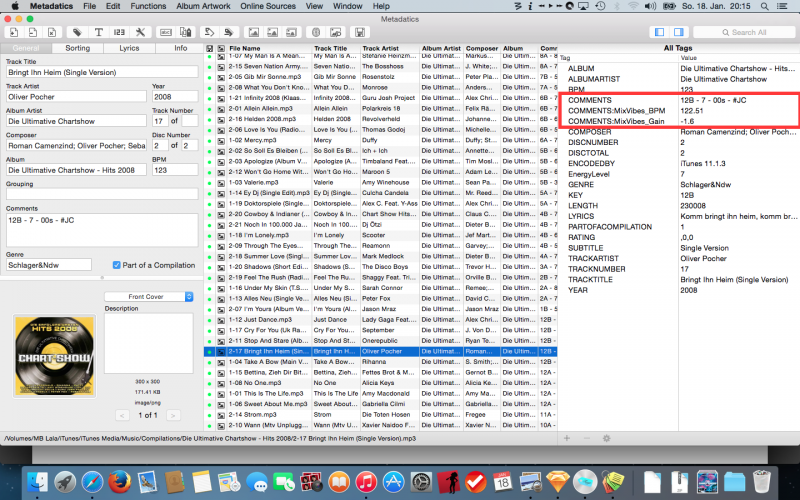This screenshot has height=500, width=800.
Task: Click the Track Title input field
Action: point(102,72)
